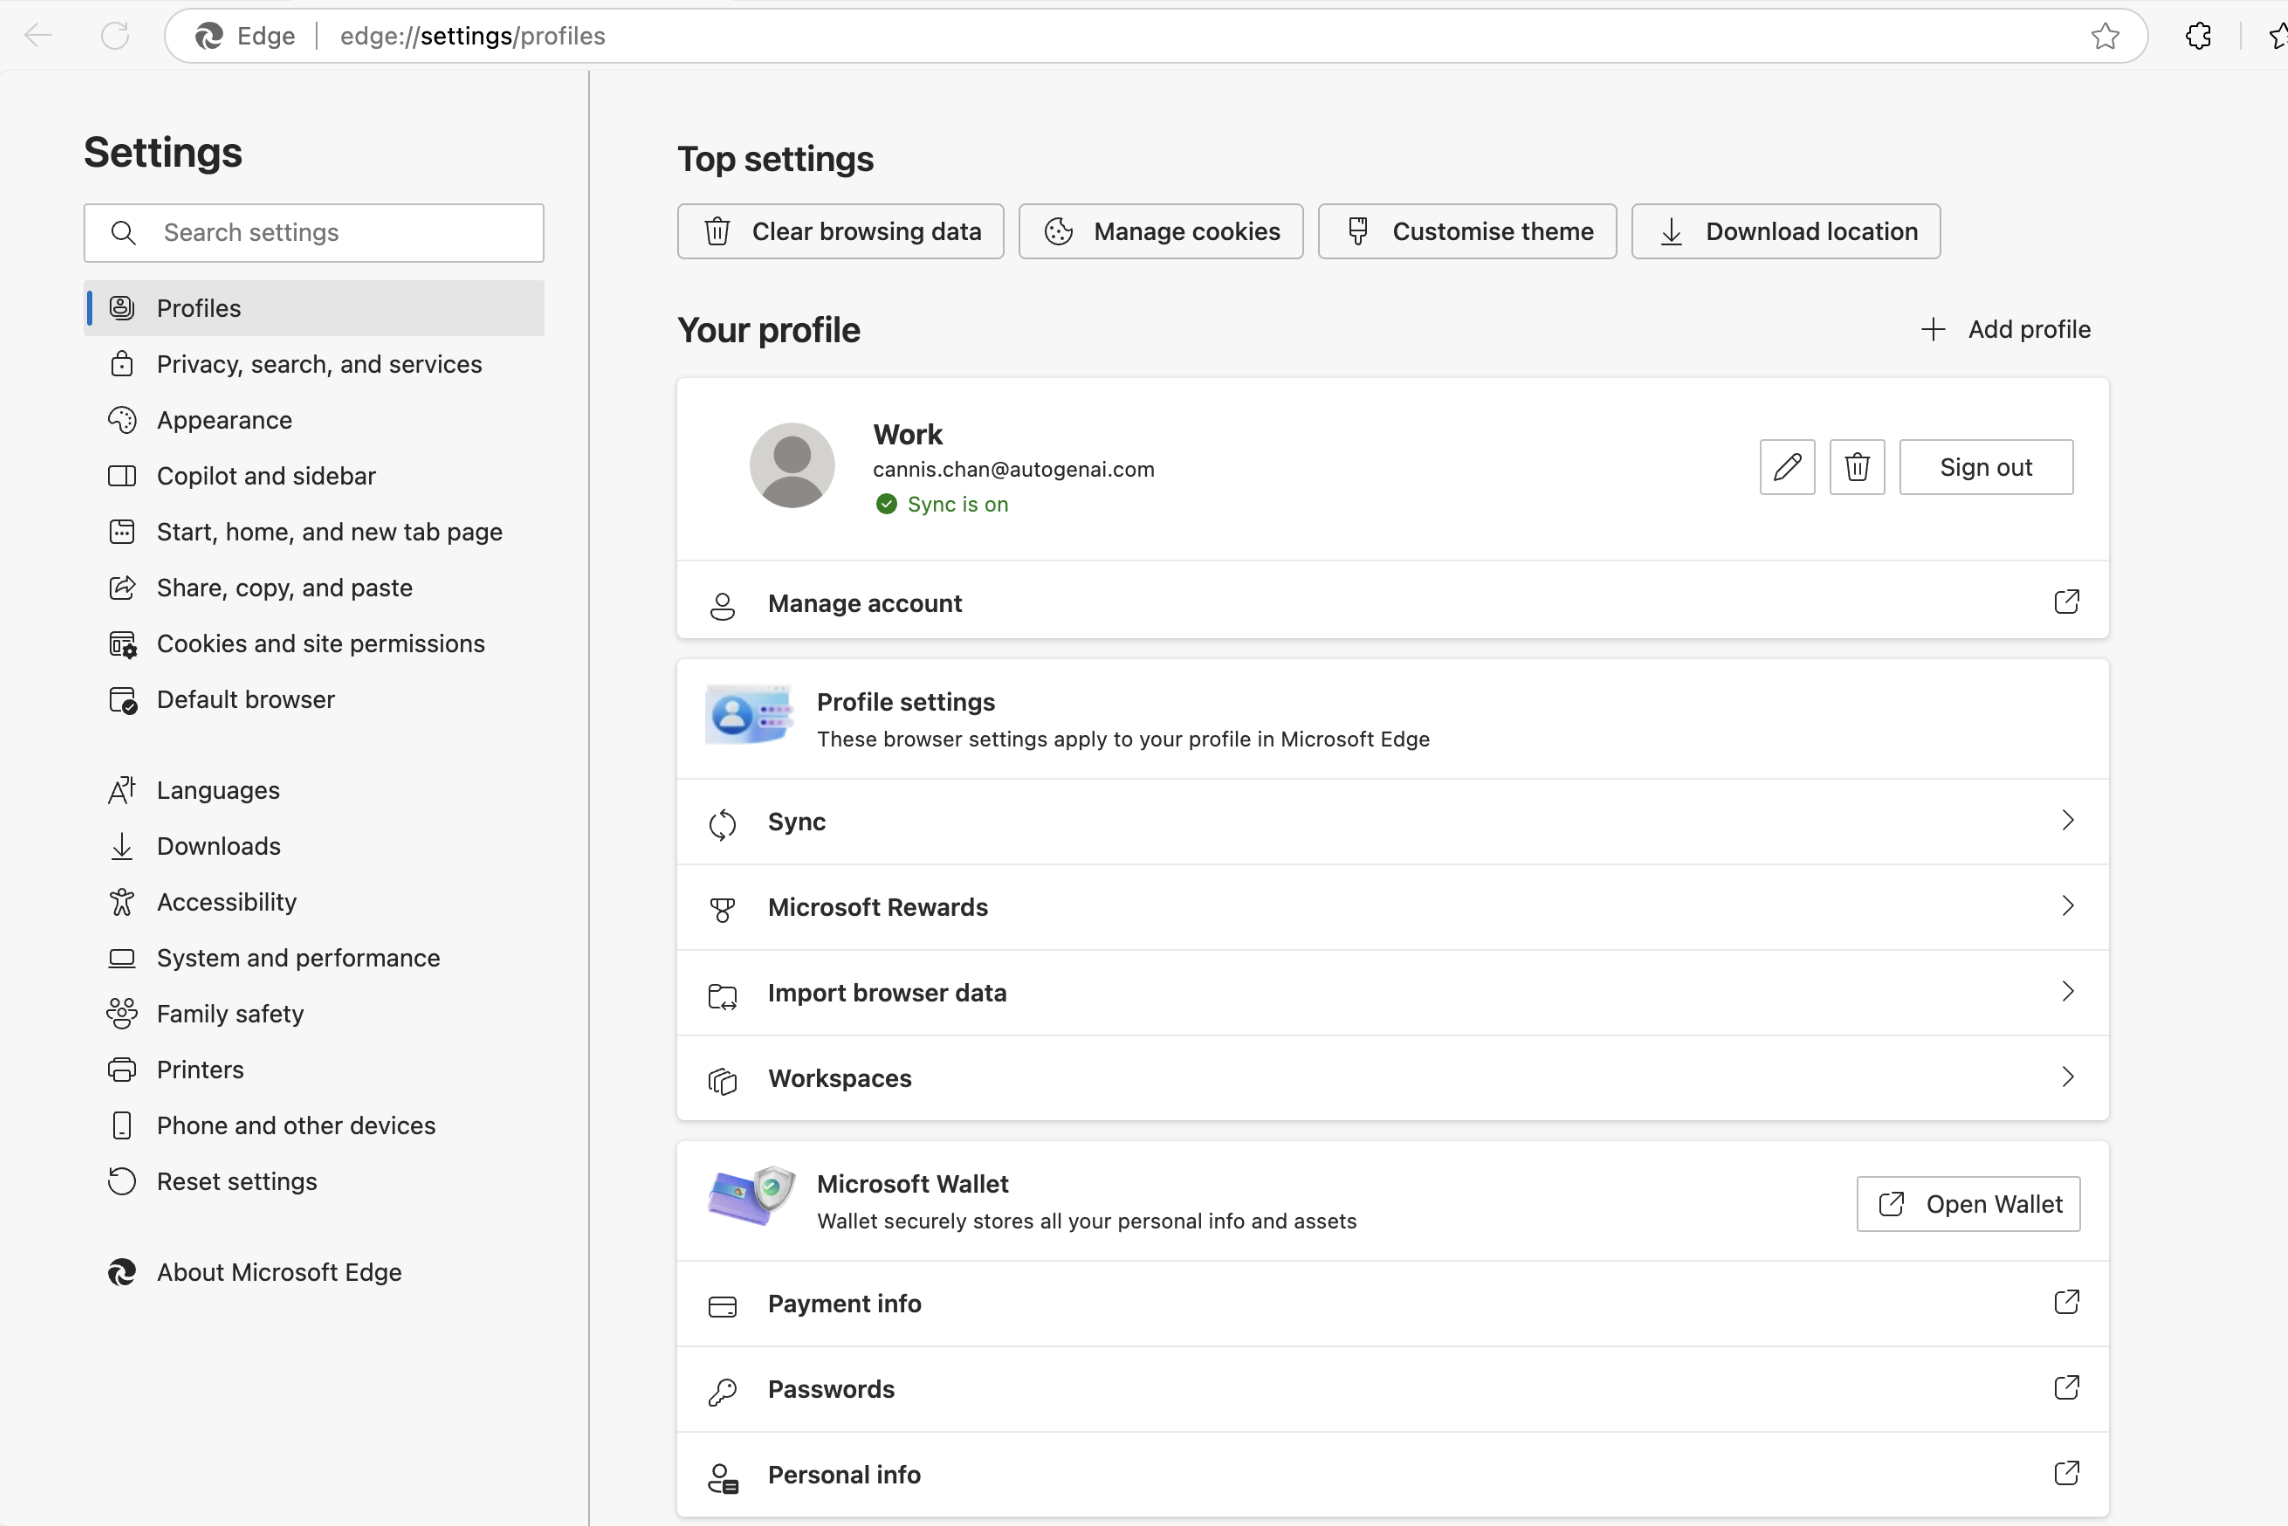The height and width of the screenshot is (1526, 2288).
Task: Open the Extensions puzzle icon
Action: pos(2198,36)
